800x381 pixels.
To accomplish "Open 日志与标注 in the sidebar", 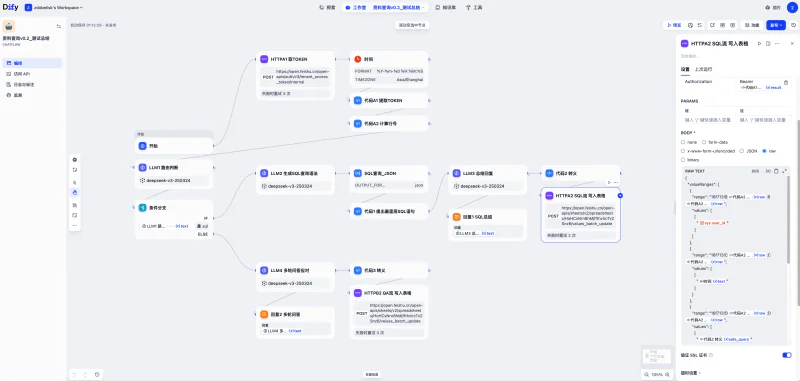I will (32, 85).
